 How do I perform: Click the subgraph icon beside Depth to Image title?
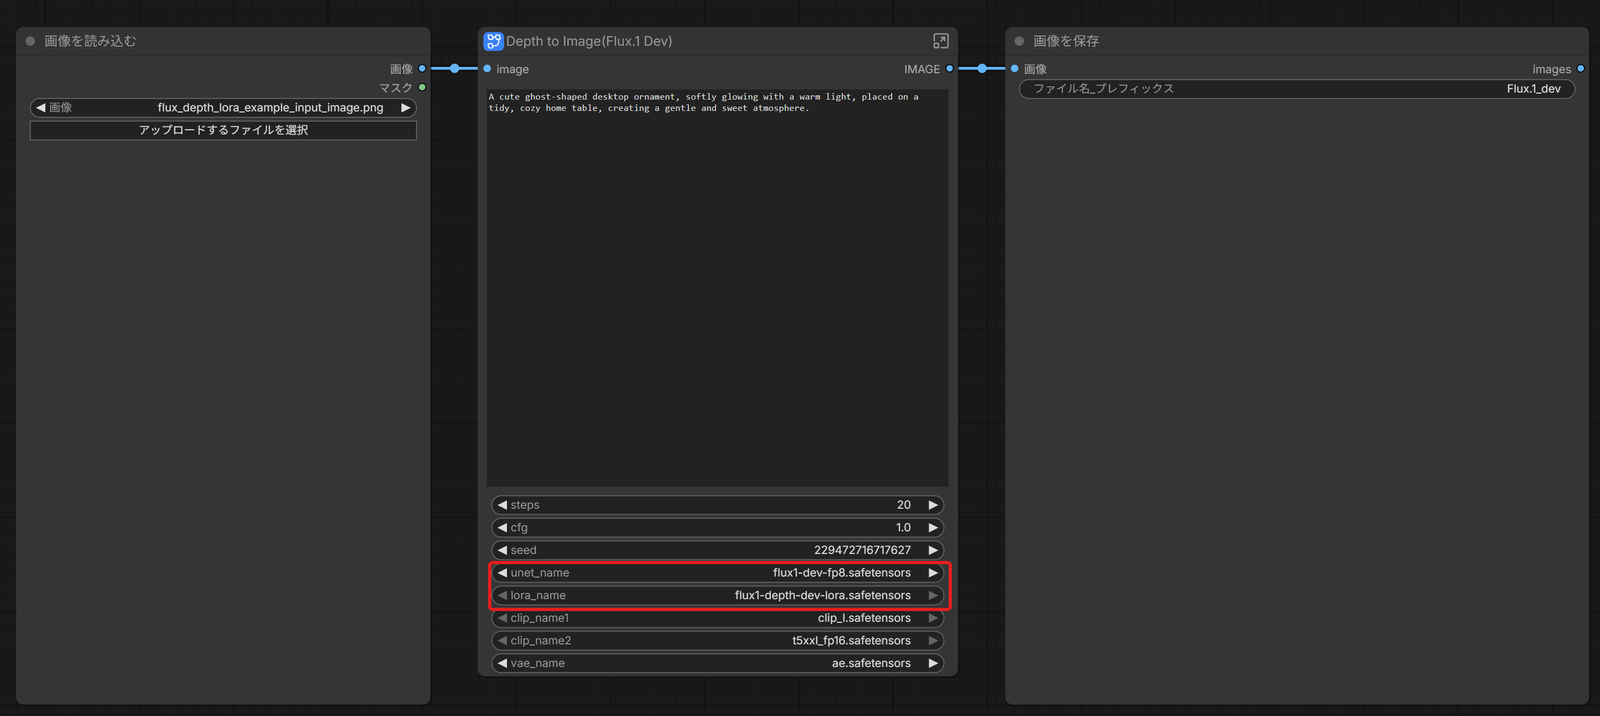tap(493, 41)
